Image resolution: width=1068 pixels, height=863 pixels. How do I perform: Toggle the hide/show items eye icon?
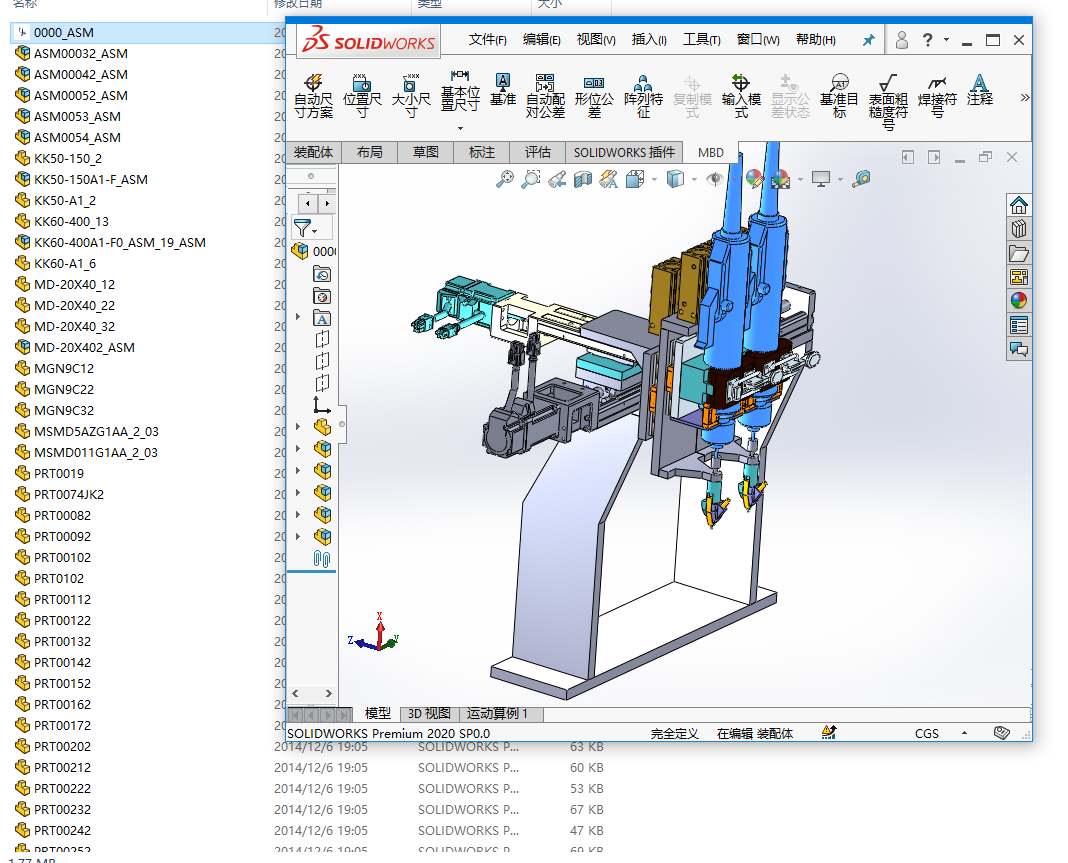(714, 179)
